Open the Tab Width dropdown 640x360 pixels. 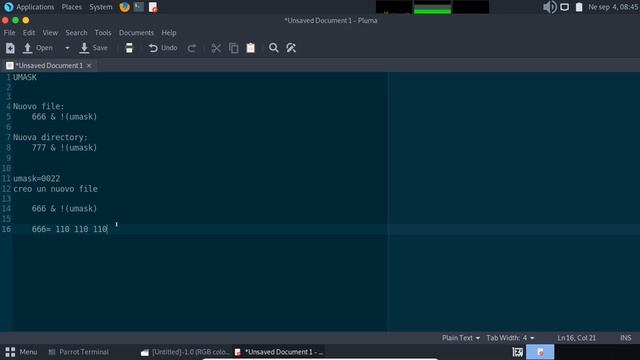510,338
